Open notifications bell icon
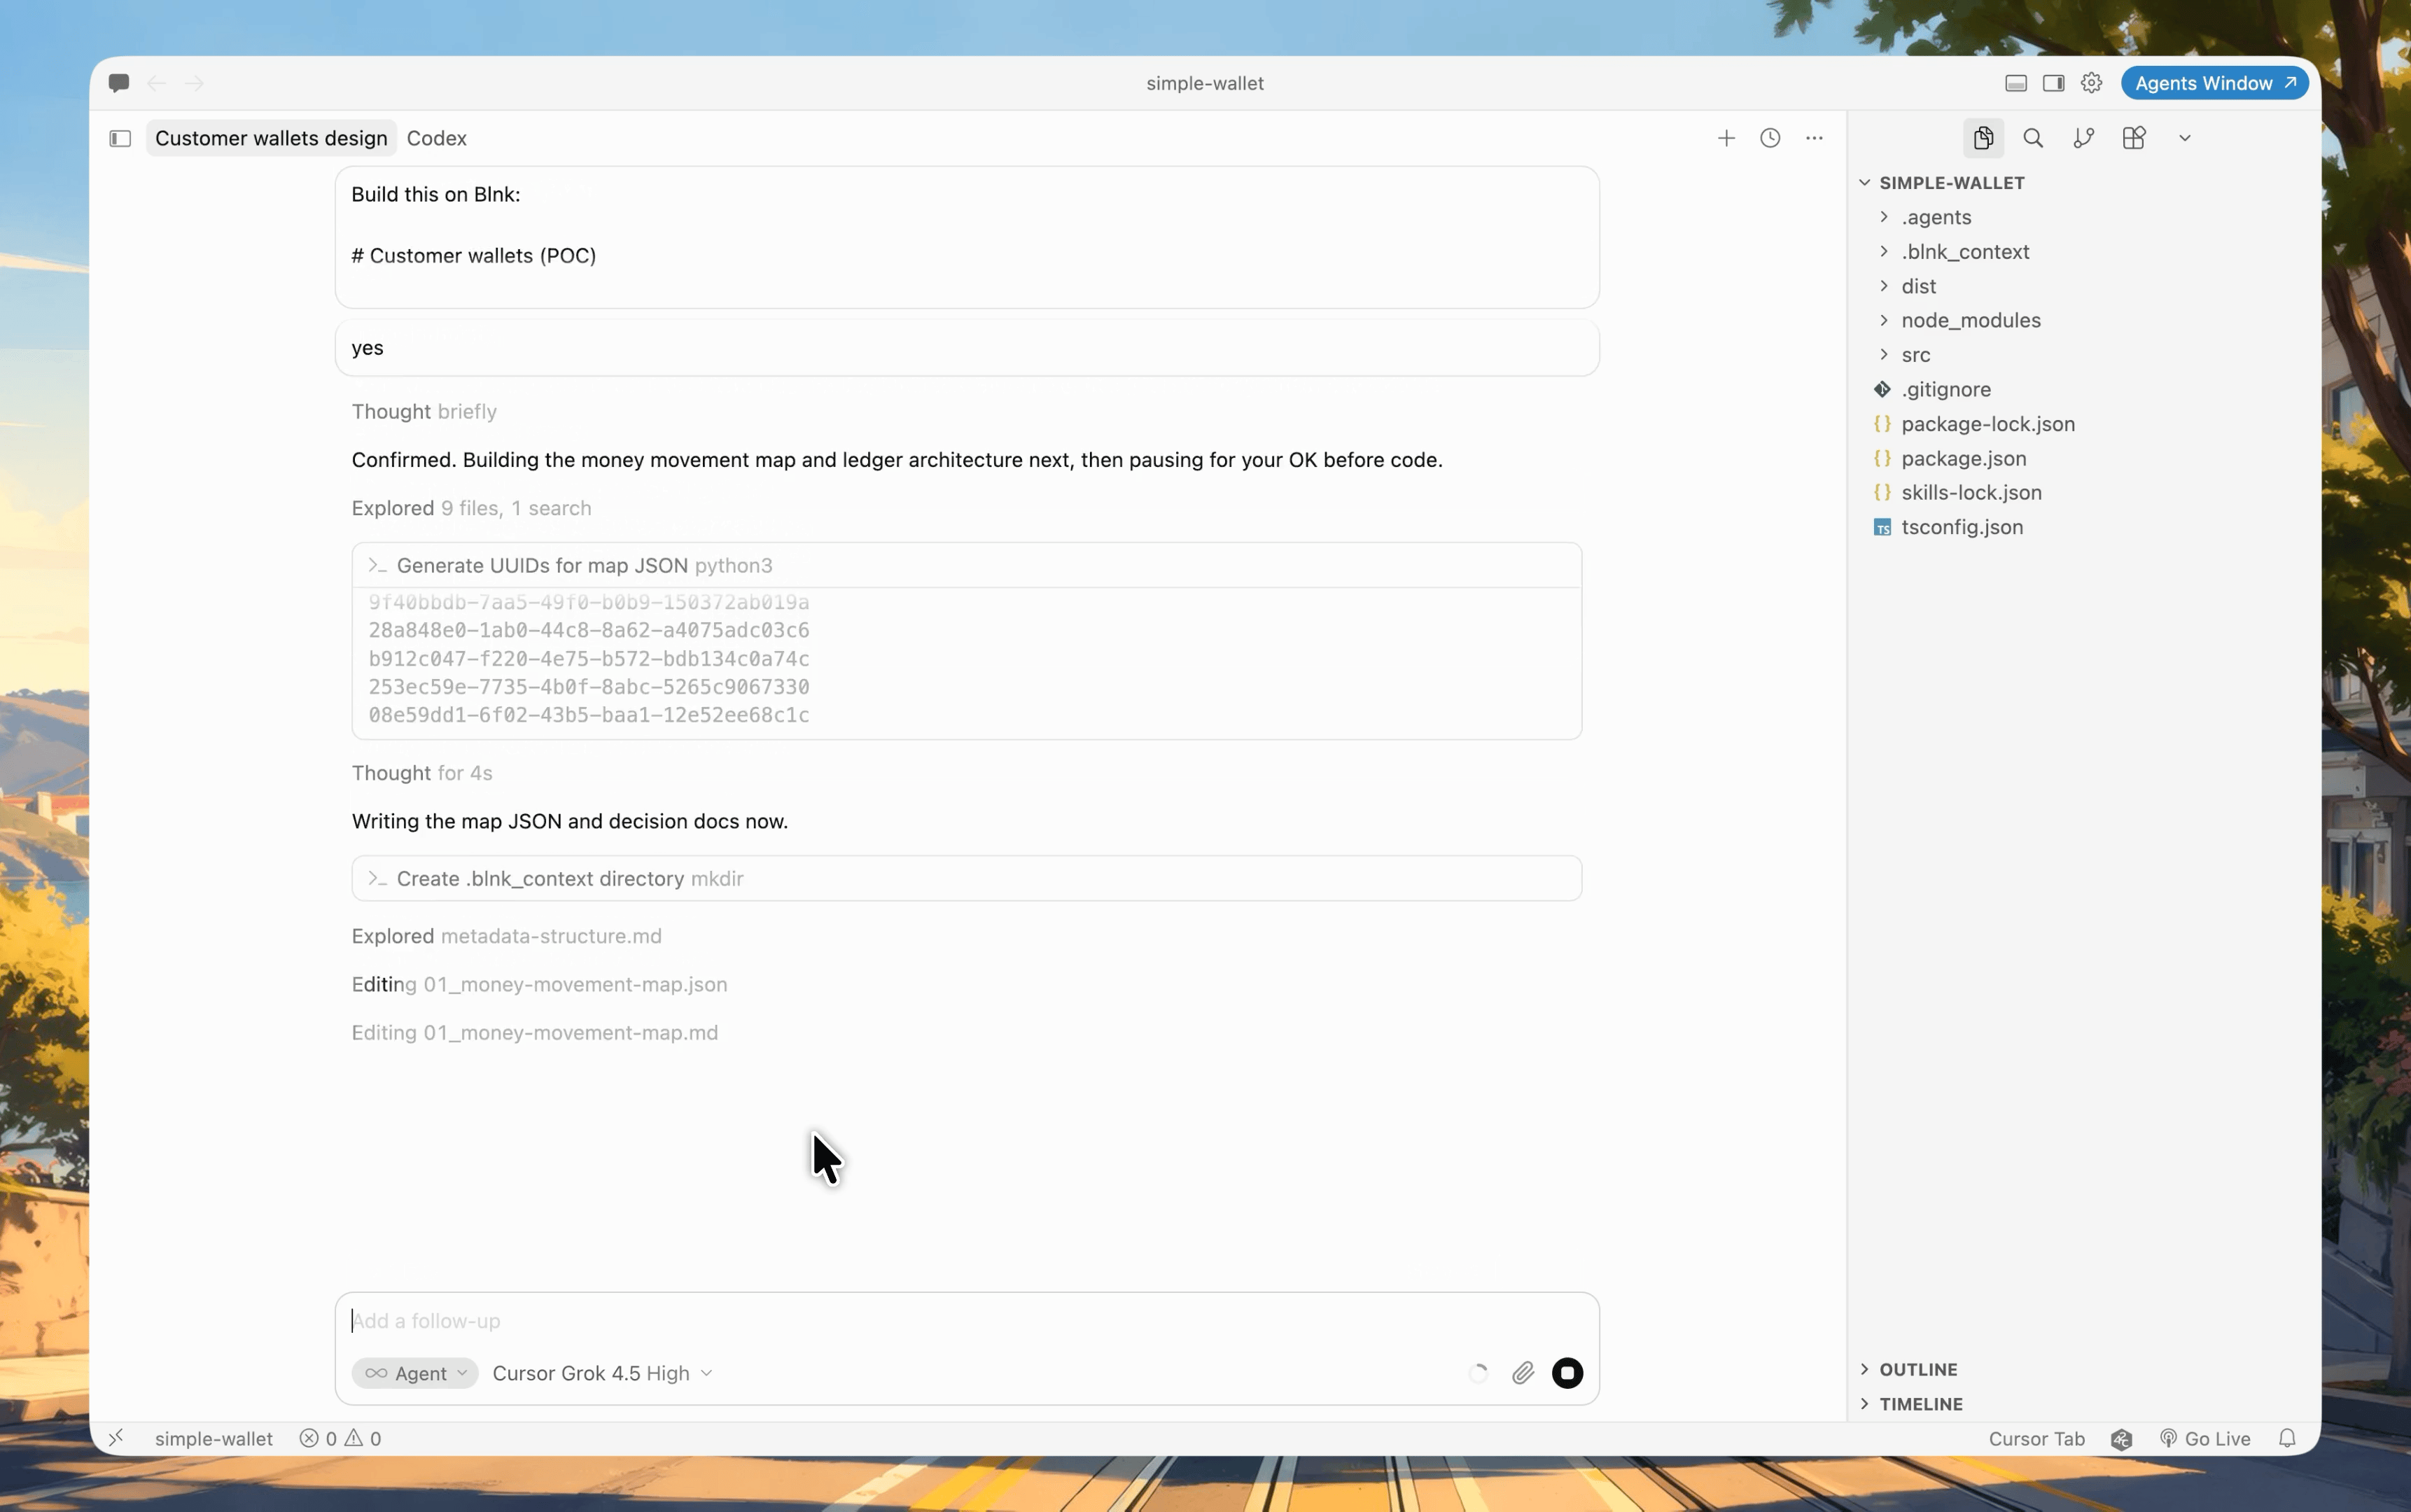 [2287, 1438]
